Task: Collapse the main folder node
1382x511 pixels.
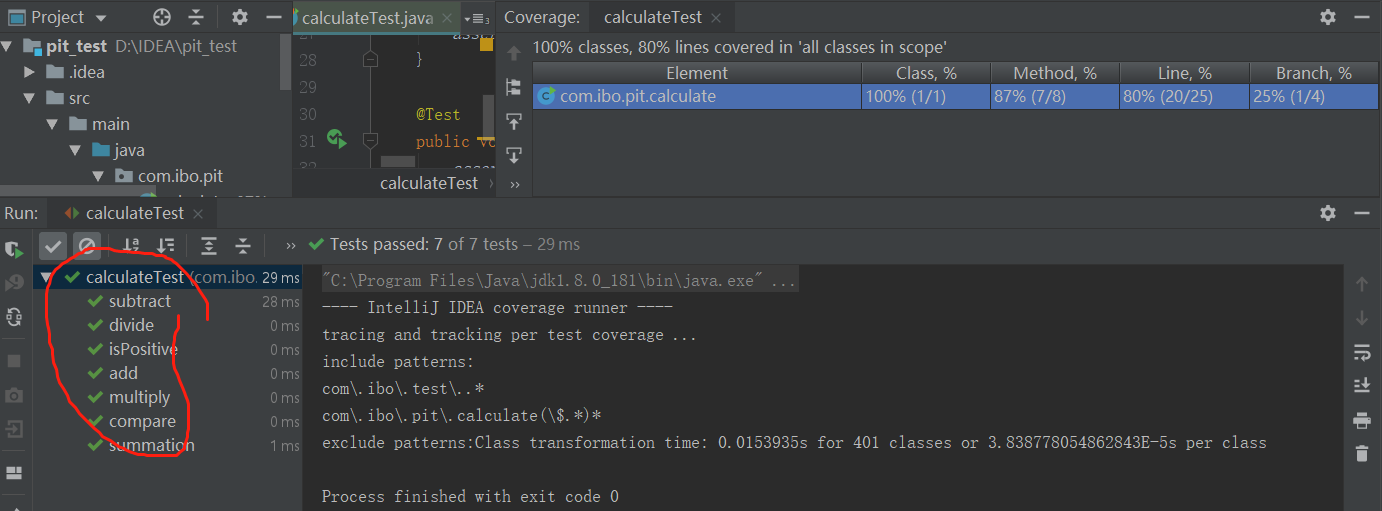Action: tap(53, 124)
